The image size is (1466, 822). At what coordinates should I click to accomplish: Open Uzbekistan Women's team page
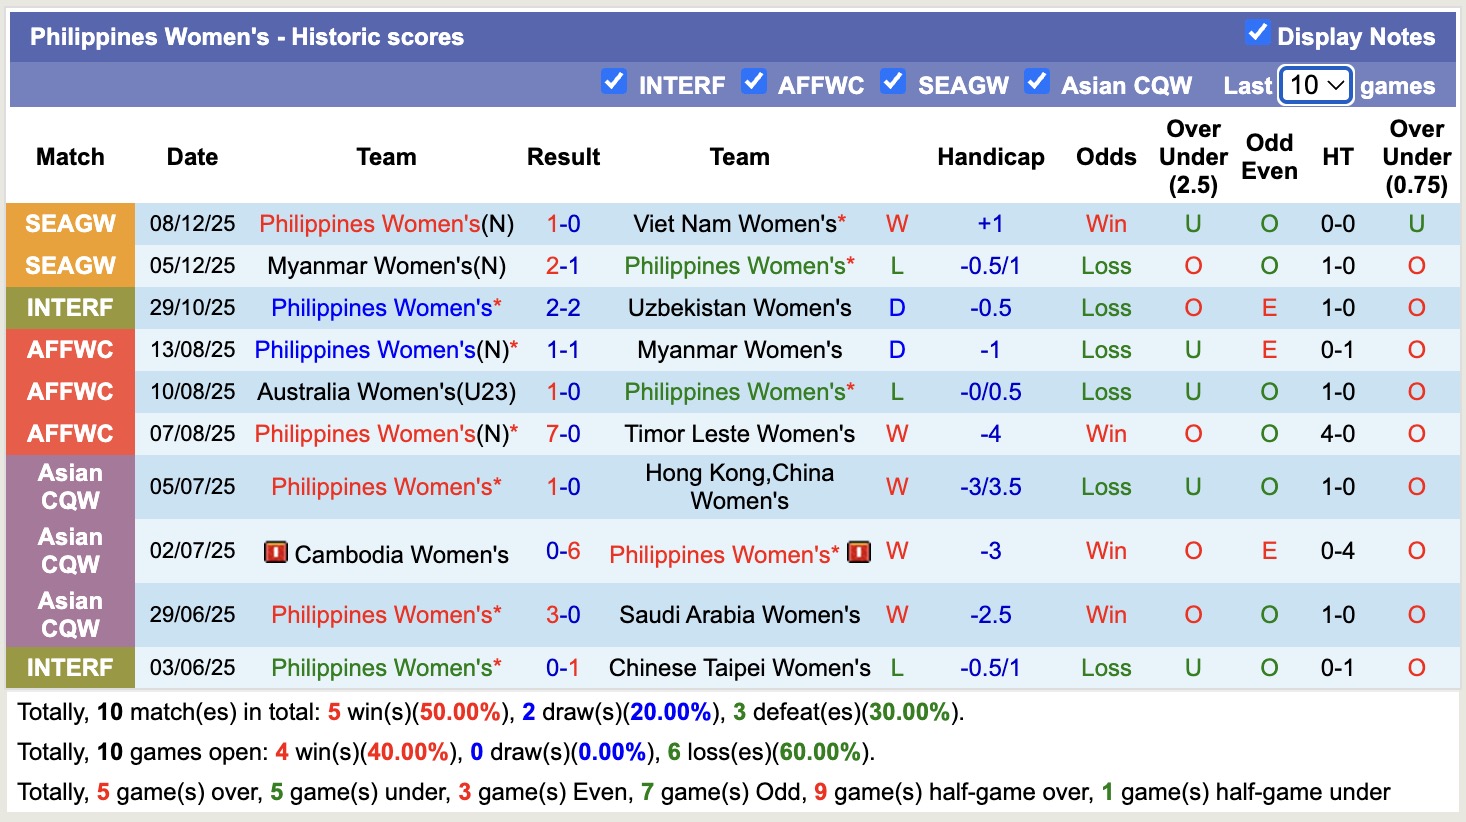pyautogui.click(x=739, y=308)
